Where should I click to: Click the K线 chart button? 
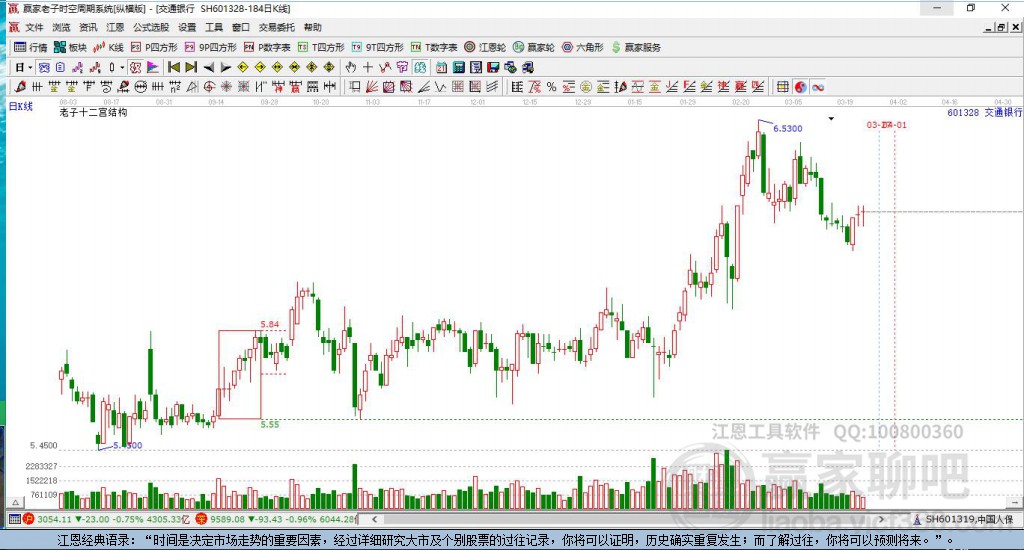coord(108,47)
